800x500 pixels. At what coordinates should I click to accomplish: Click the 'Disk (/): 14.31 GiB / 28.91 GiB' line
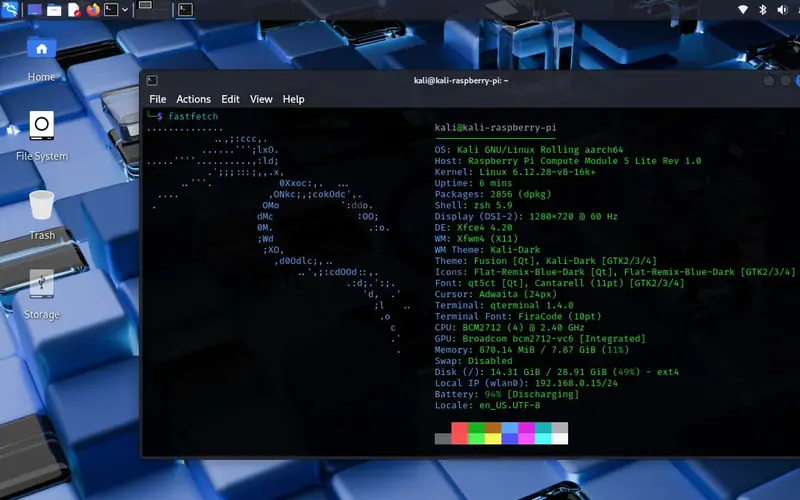(x=557, y=372)
